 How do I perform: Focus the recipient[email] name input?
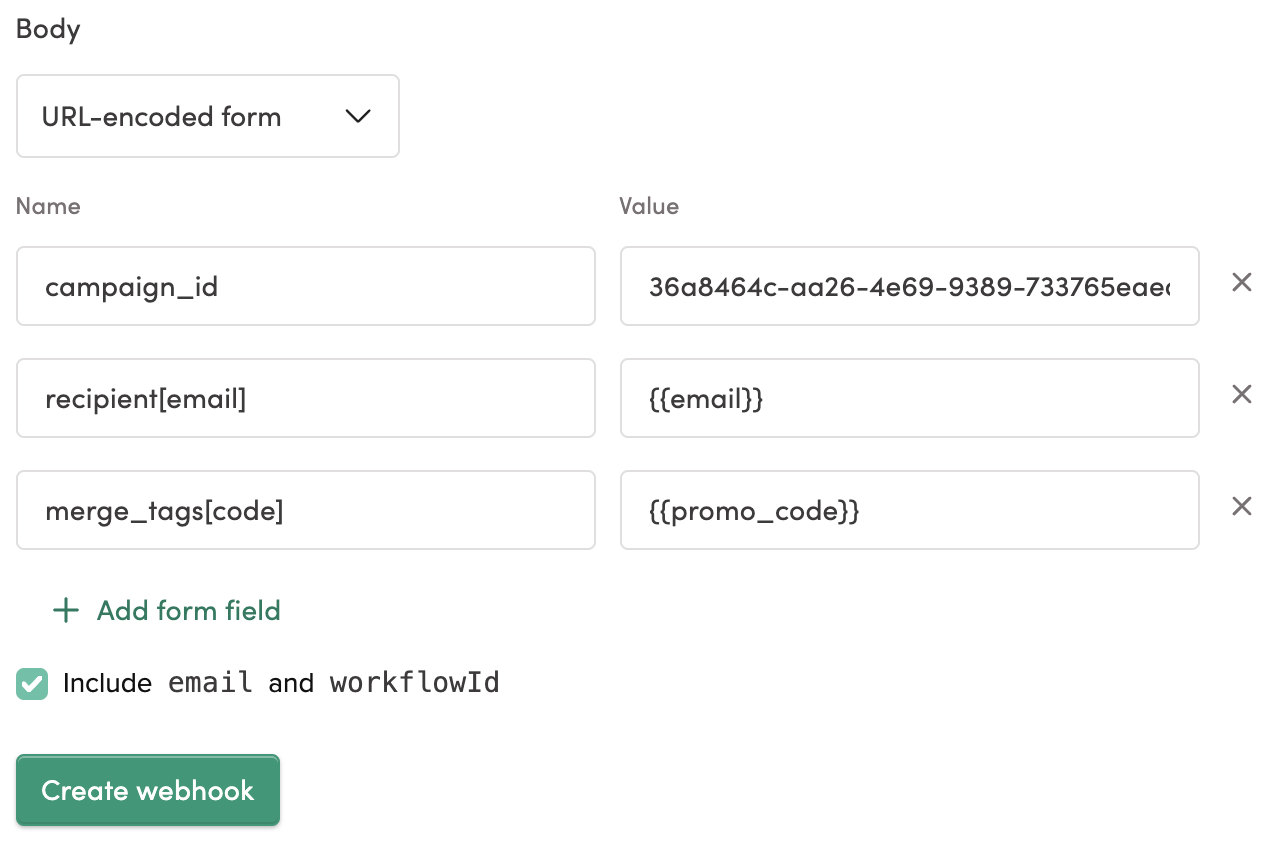tap(306, 398)
